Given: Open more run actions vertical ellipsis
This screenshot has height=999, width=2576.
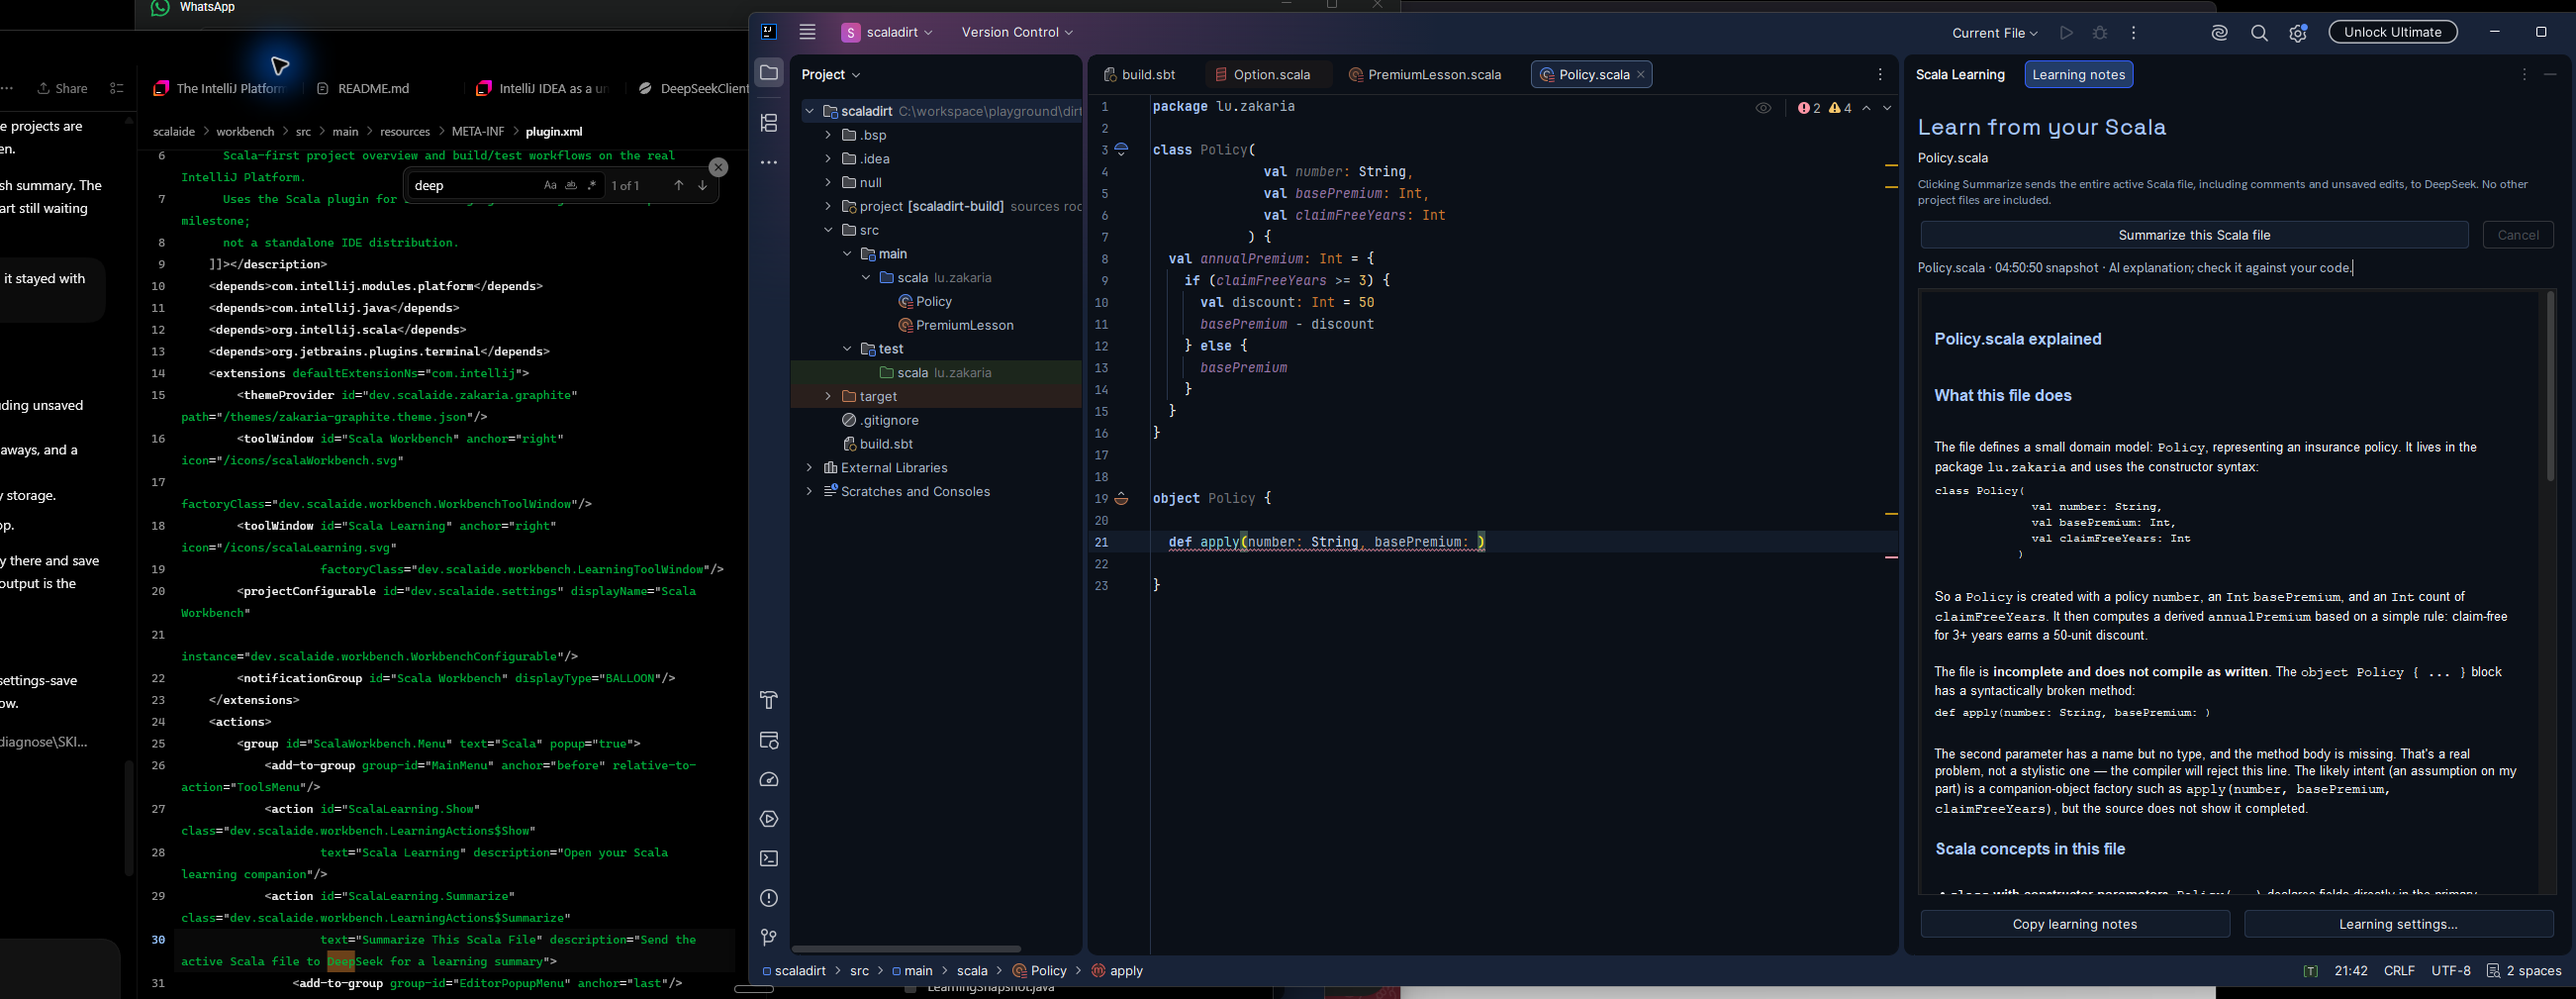Looking at the screenshot, I should pyautogui.click(x=2133, y=32).
